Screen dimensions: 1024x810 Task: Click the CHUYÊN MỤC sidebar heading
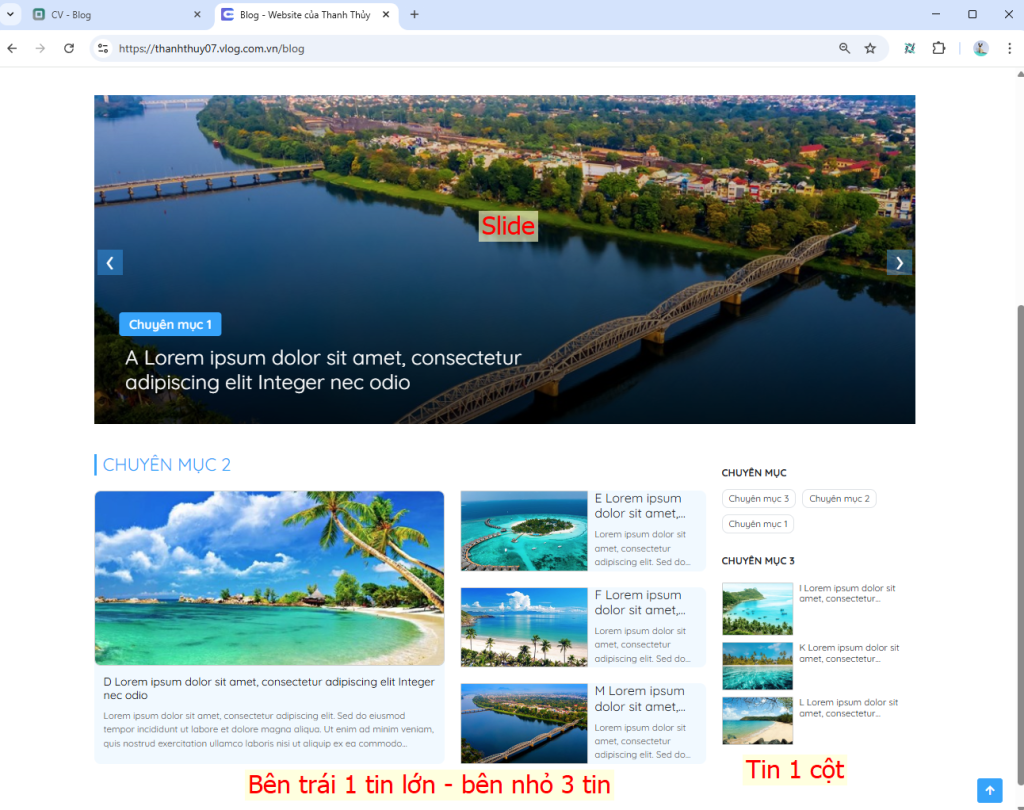click(x=754, y=473)
